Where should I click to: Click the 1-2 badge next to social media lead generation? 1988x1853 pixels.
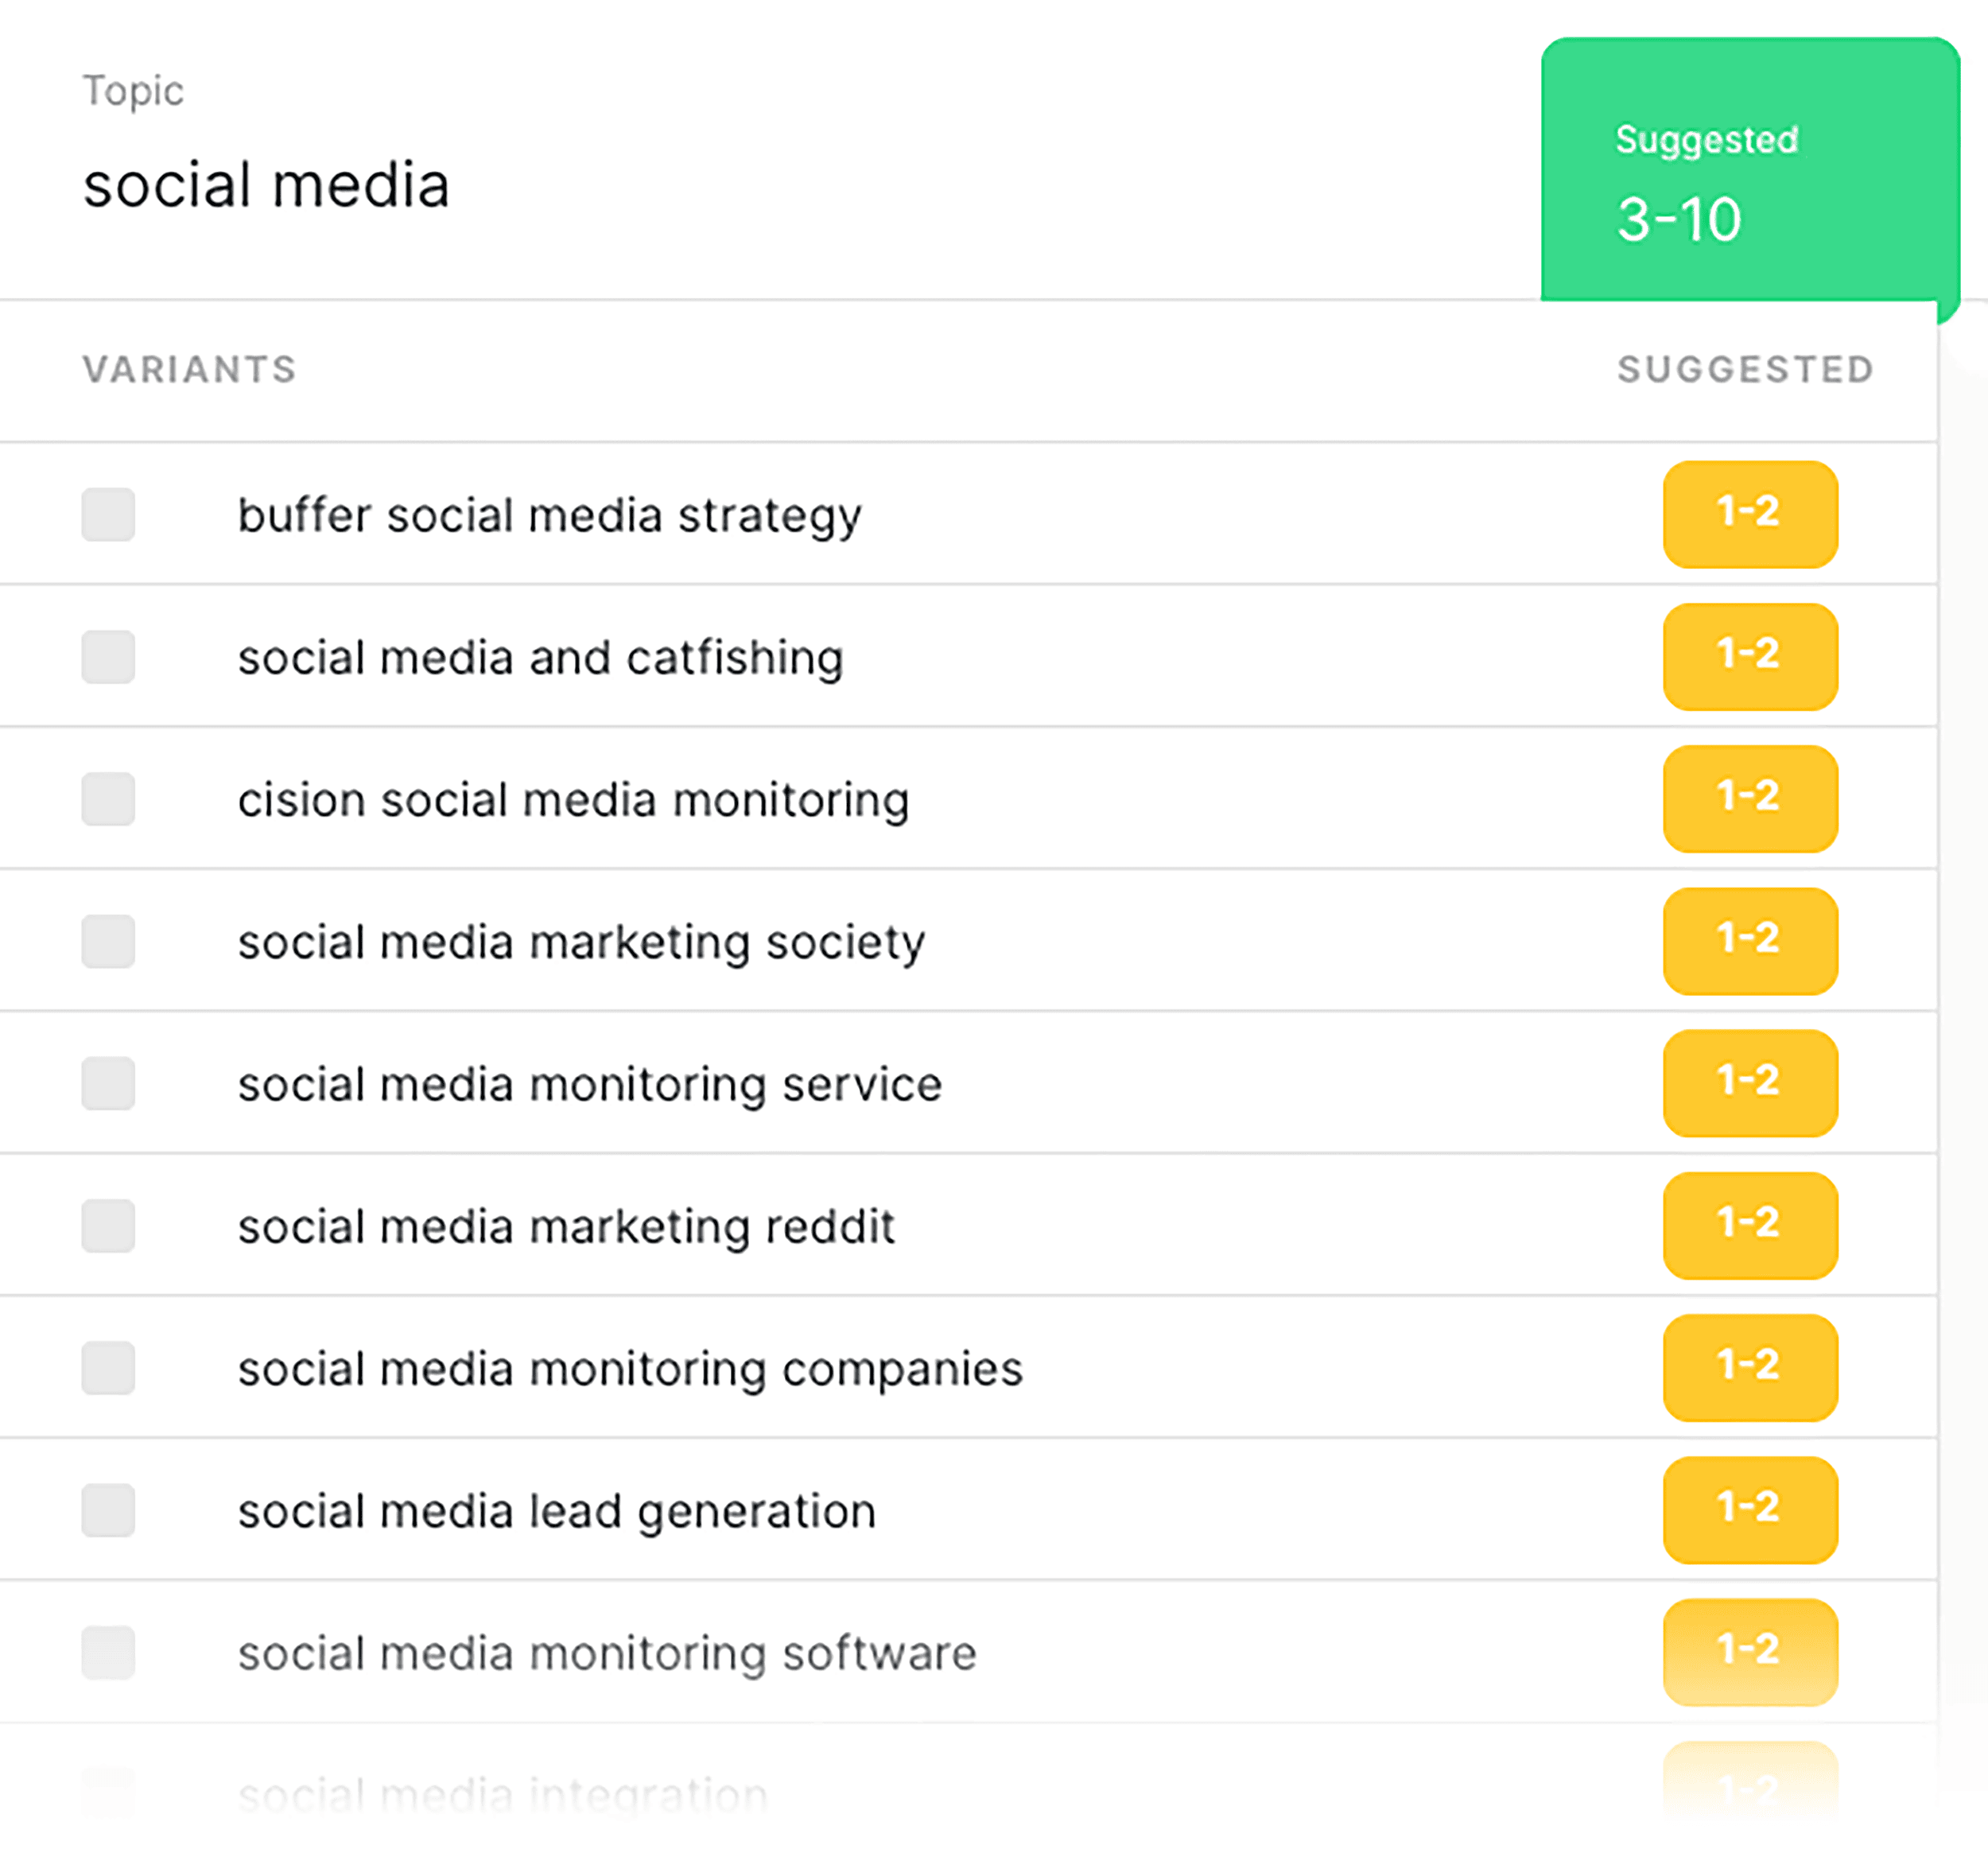[1750, 1511]
